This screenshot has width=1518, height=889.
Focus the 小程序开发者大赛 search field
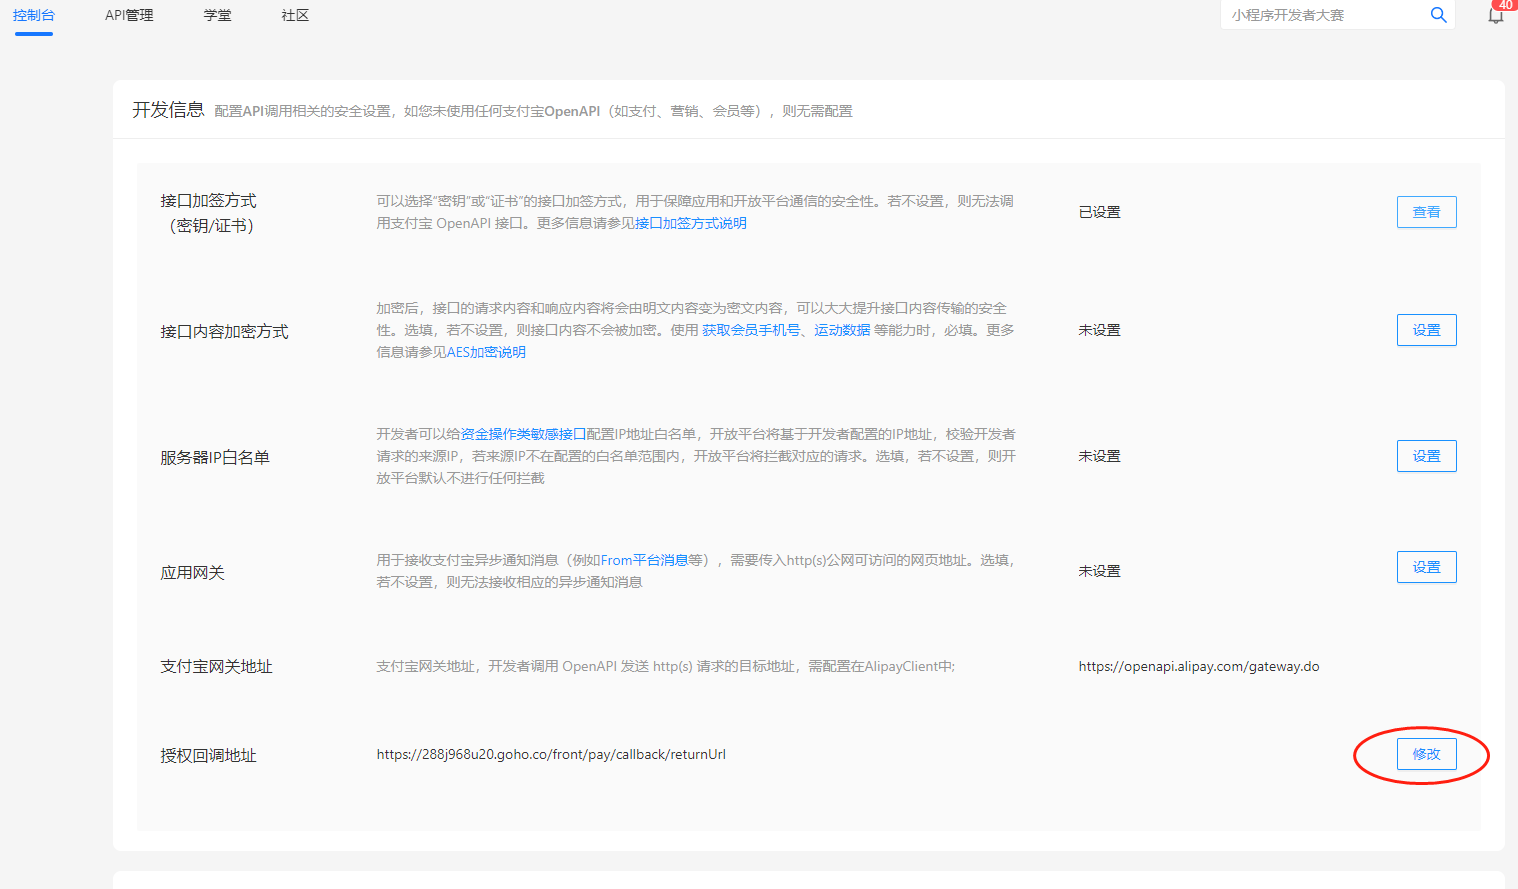[1322, 15]
